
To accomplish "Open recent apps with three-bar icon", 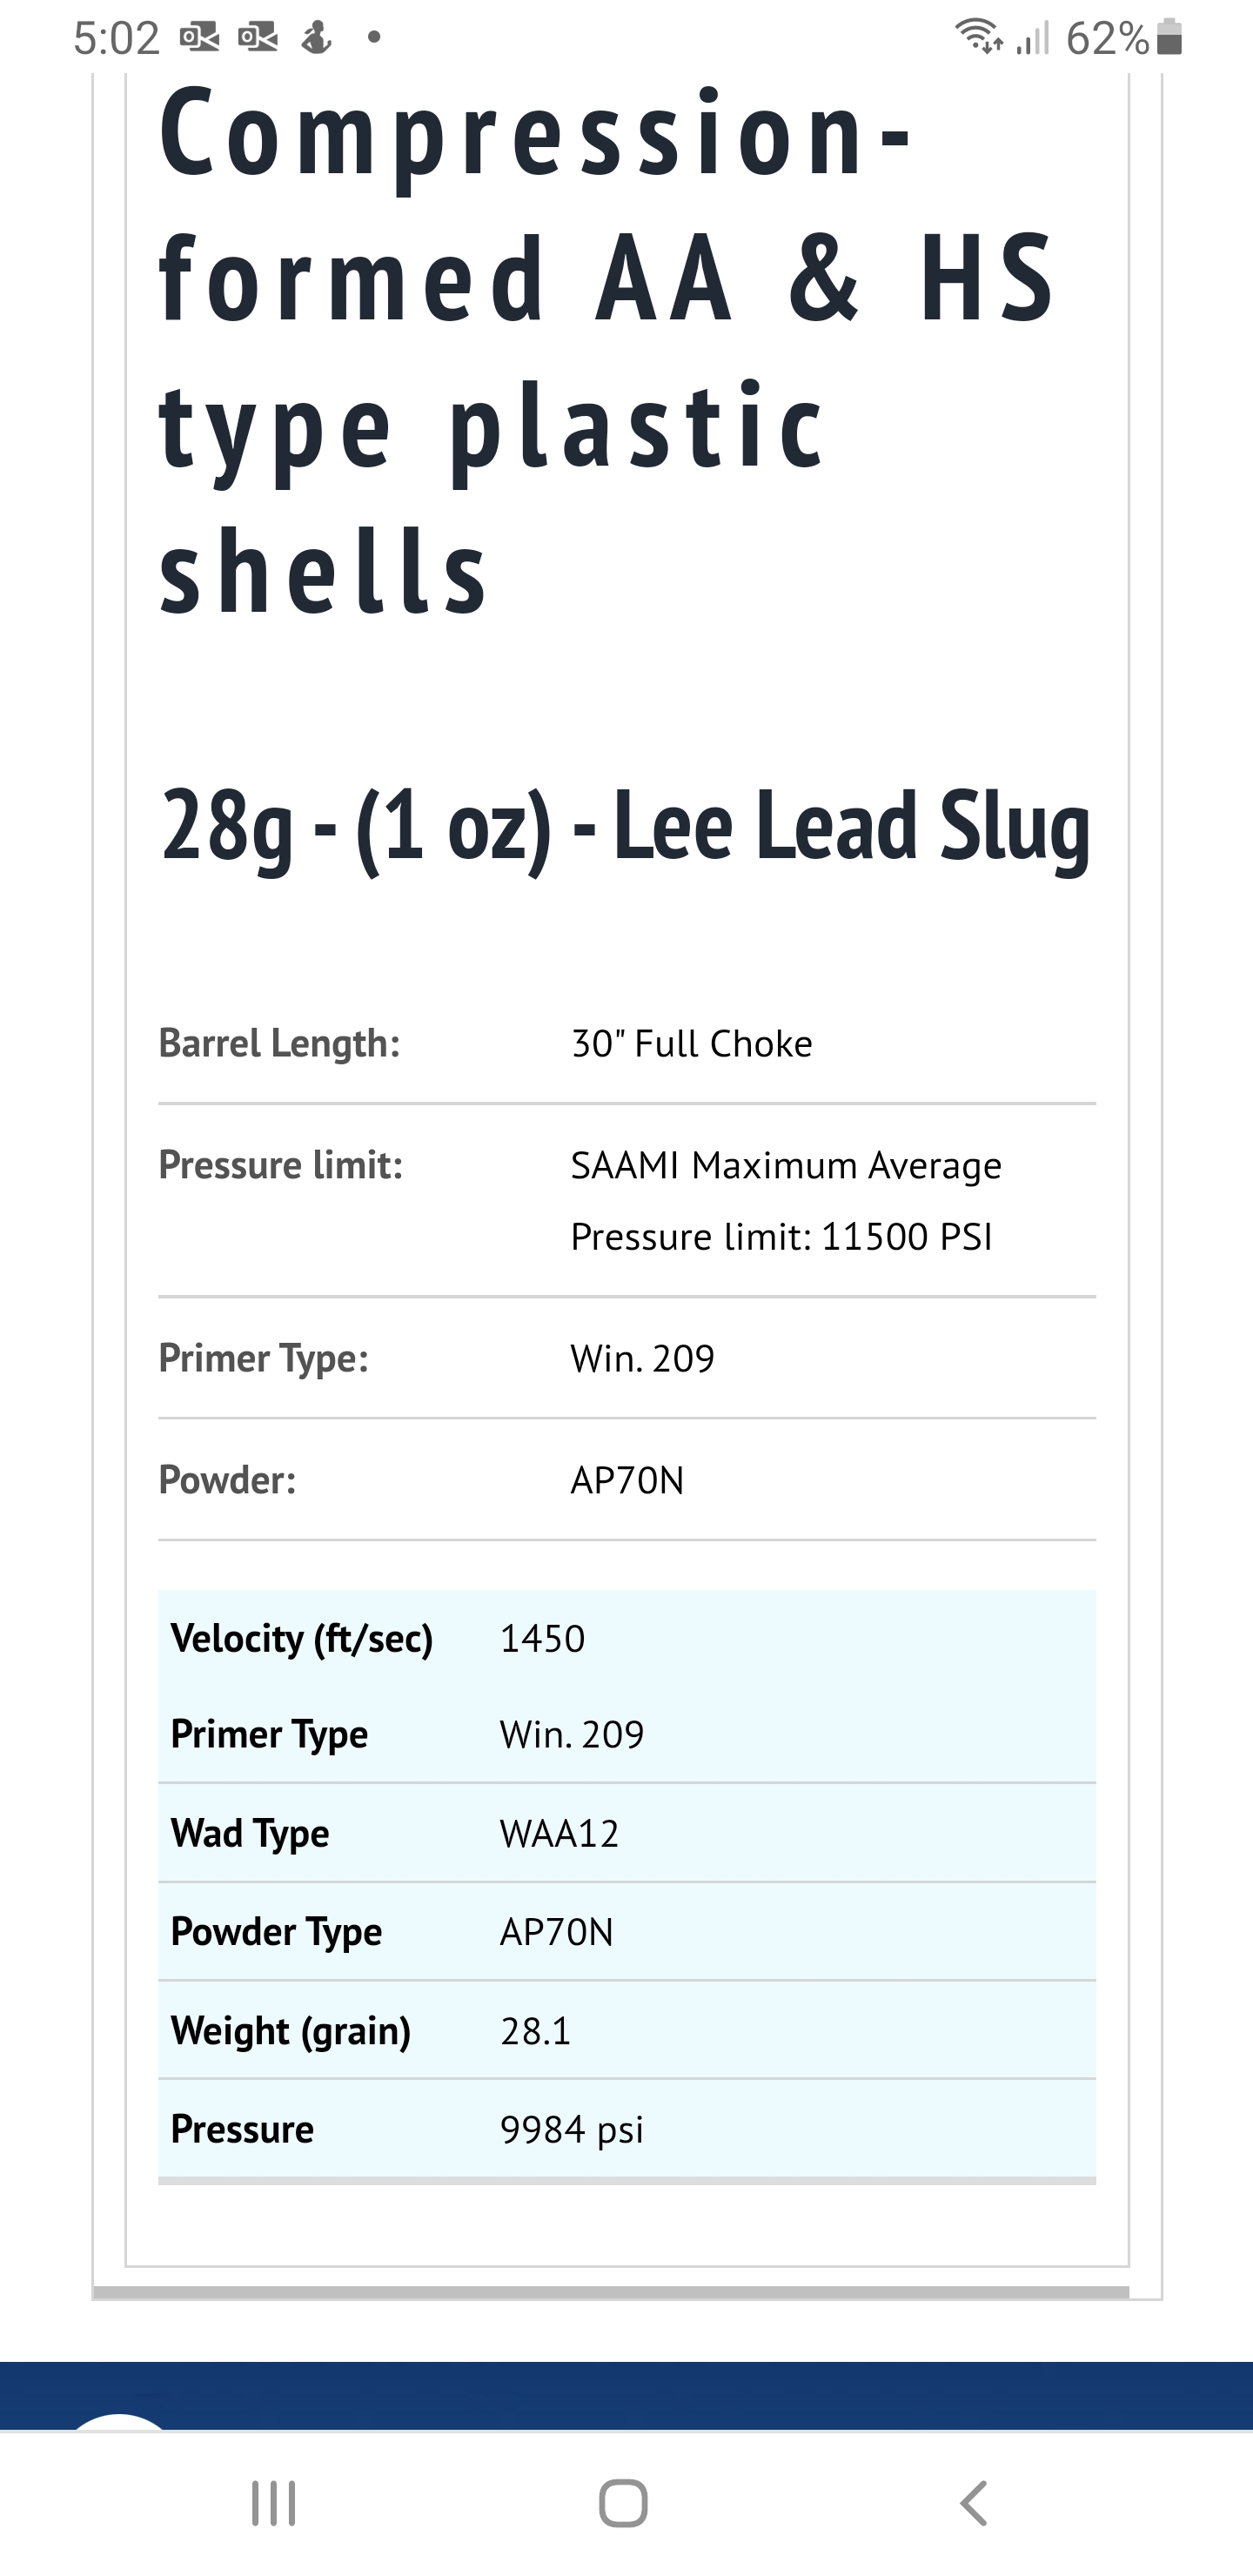I will [x=273, y=2503].
